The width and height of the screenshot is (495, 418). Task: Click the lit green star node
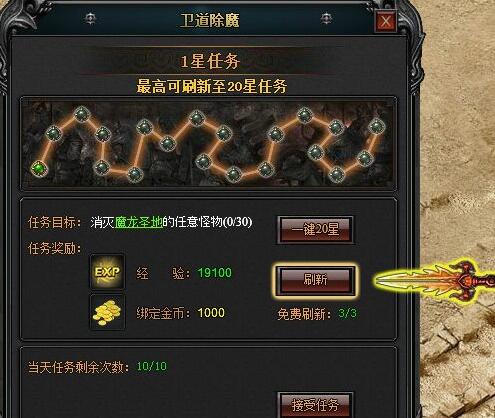39,168
